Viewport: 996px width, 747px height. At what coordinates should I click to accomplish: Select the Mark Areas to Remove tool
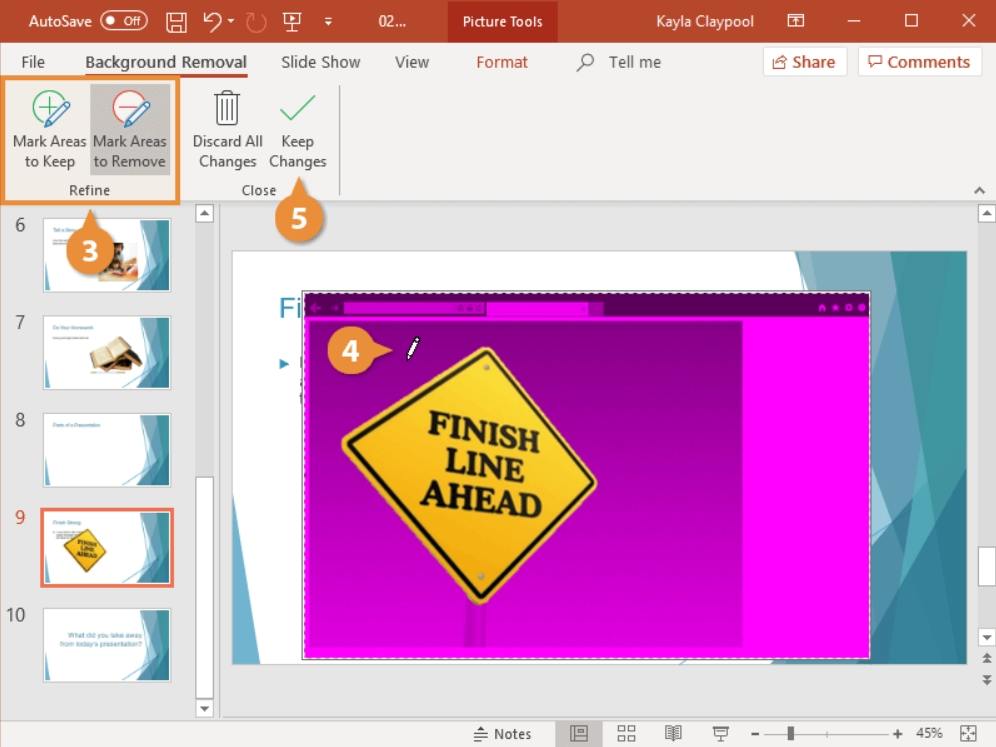click(130, 129)
